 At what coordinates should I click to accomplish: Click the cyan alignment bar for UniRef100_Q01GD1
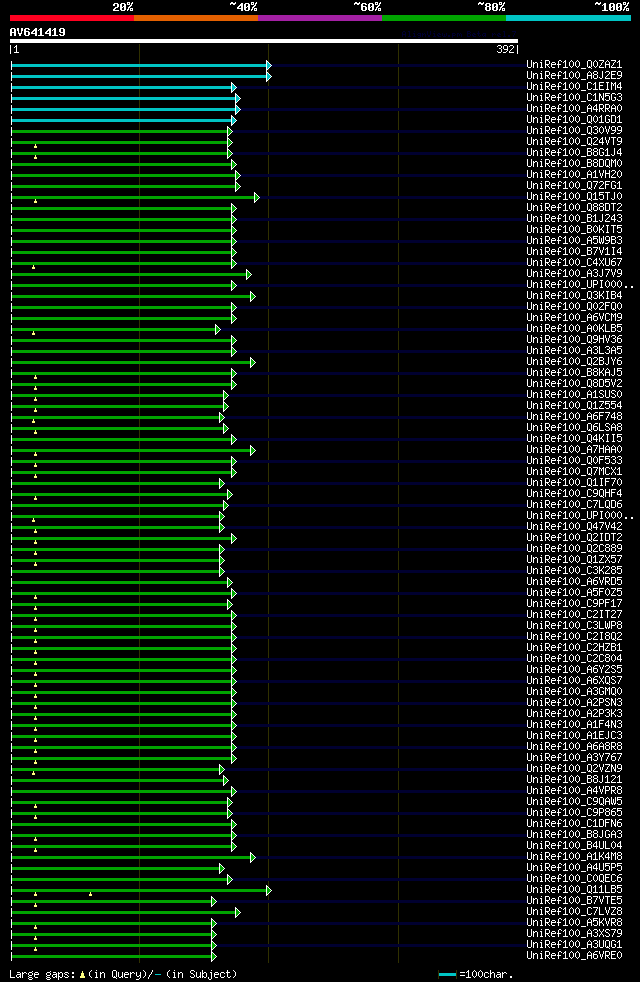coord(121,120)
